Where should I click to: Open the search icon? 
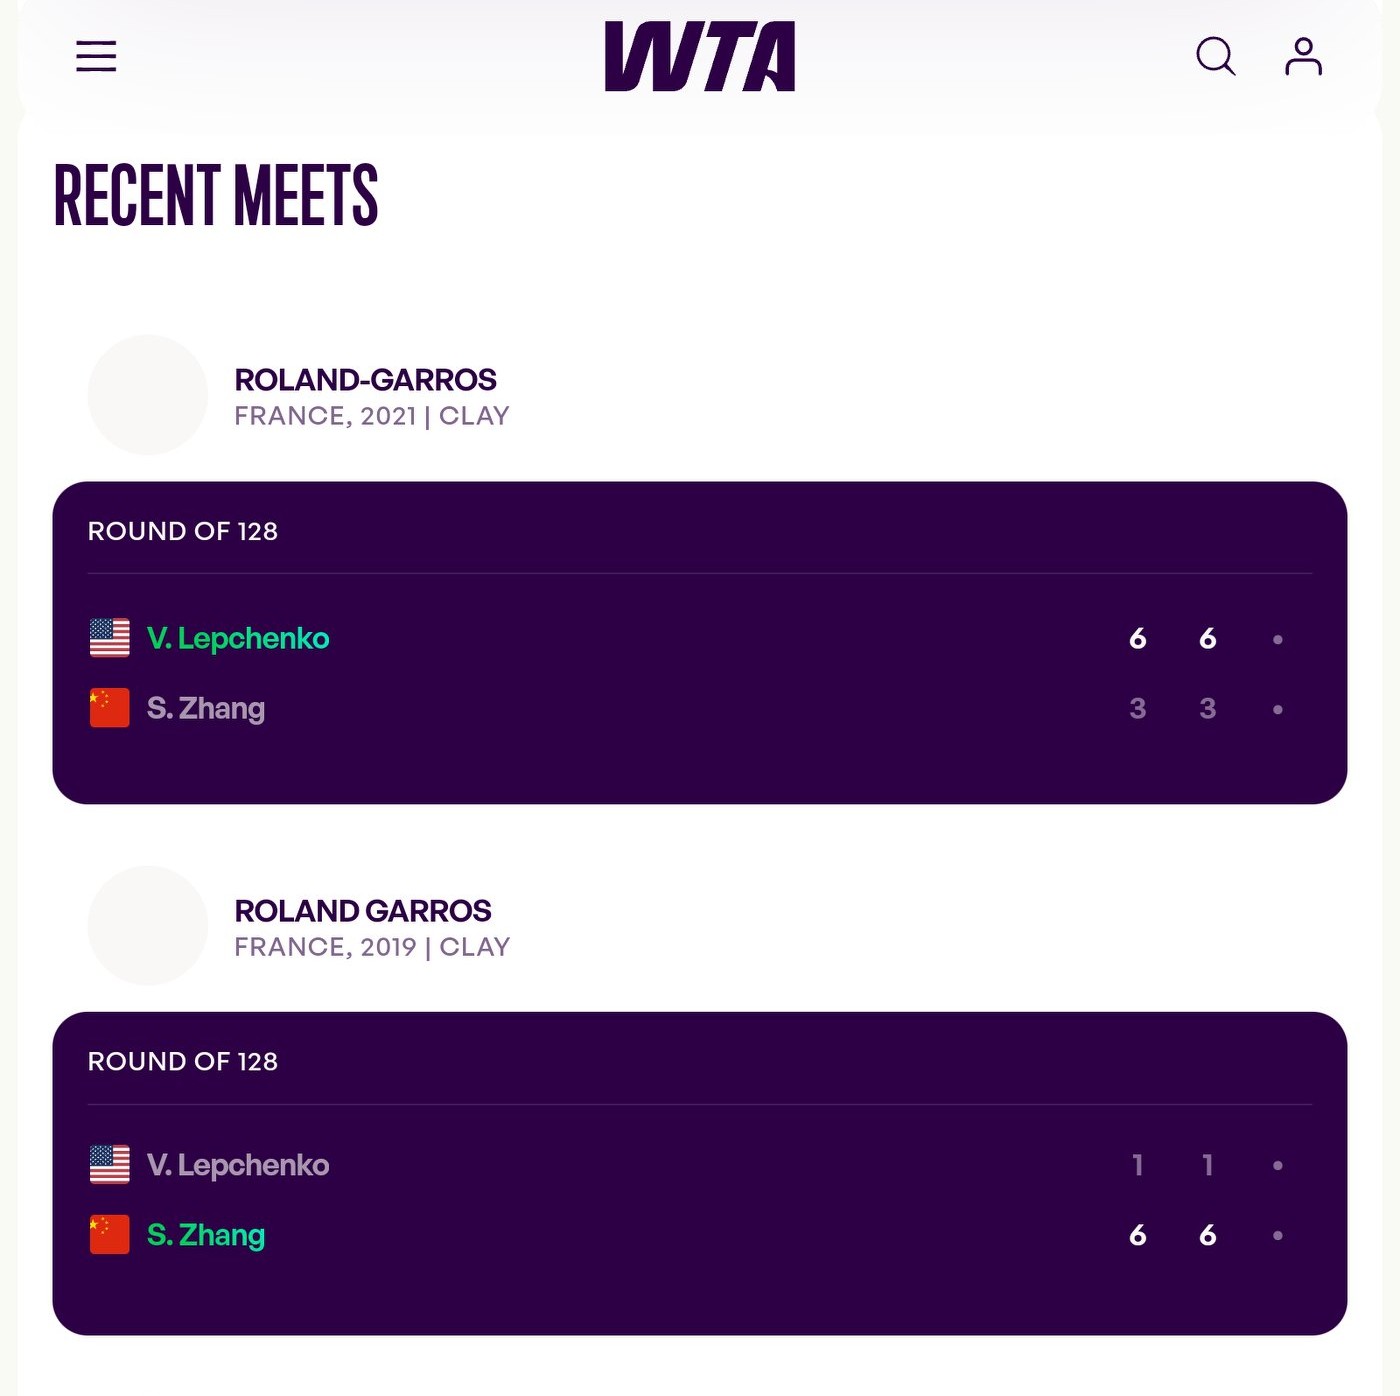pyautogui.click(x=1215, y=56)
